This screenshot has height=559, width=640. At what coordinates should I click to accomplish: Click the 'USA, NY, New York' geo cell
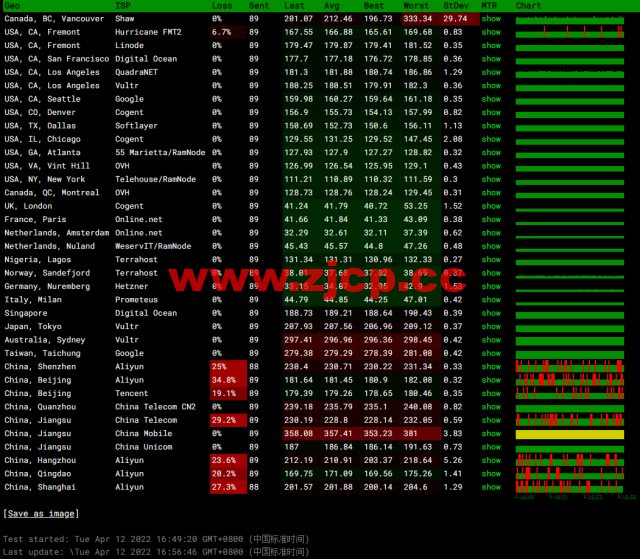pos(44,179)
